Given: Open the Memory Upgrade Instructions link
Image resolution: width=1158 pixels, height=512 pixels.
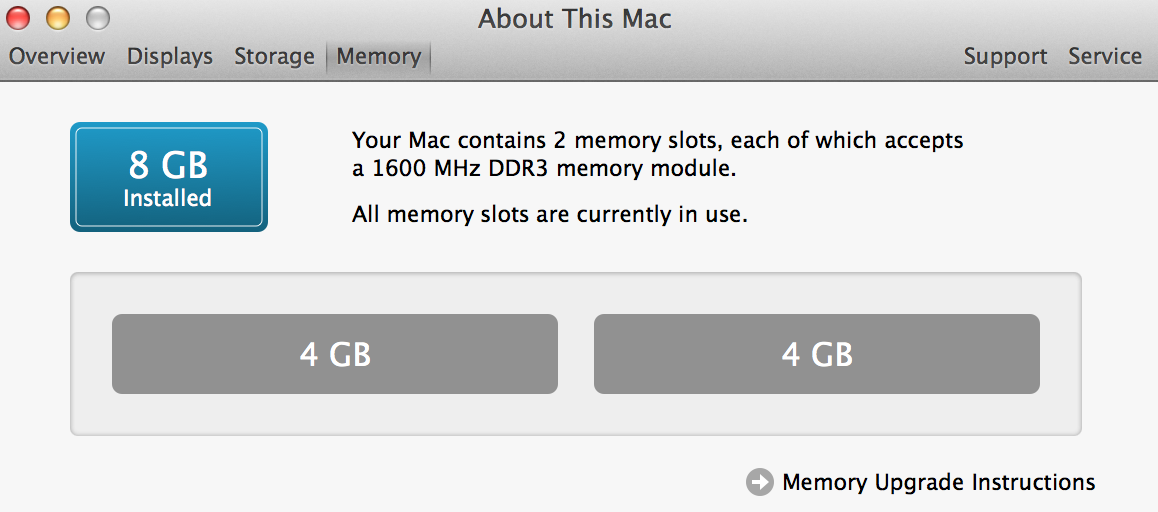Looking at the screenshot, I should click(938, 483).
